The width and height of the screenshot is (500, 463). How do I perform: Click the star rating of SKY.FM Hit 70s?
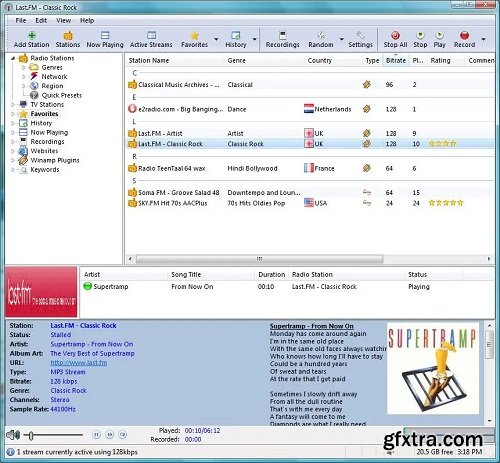pyautogui.click(x=446, y=203)
